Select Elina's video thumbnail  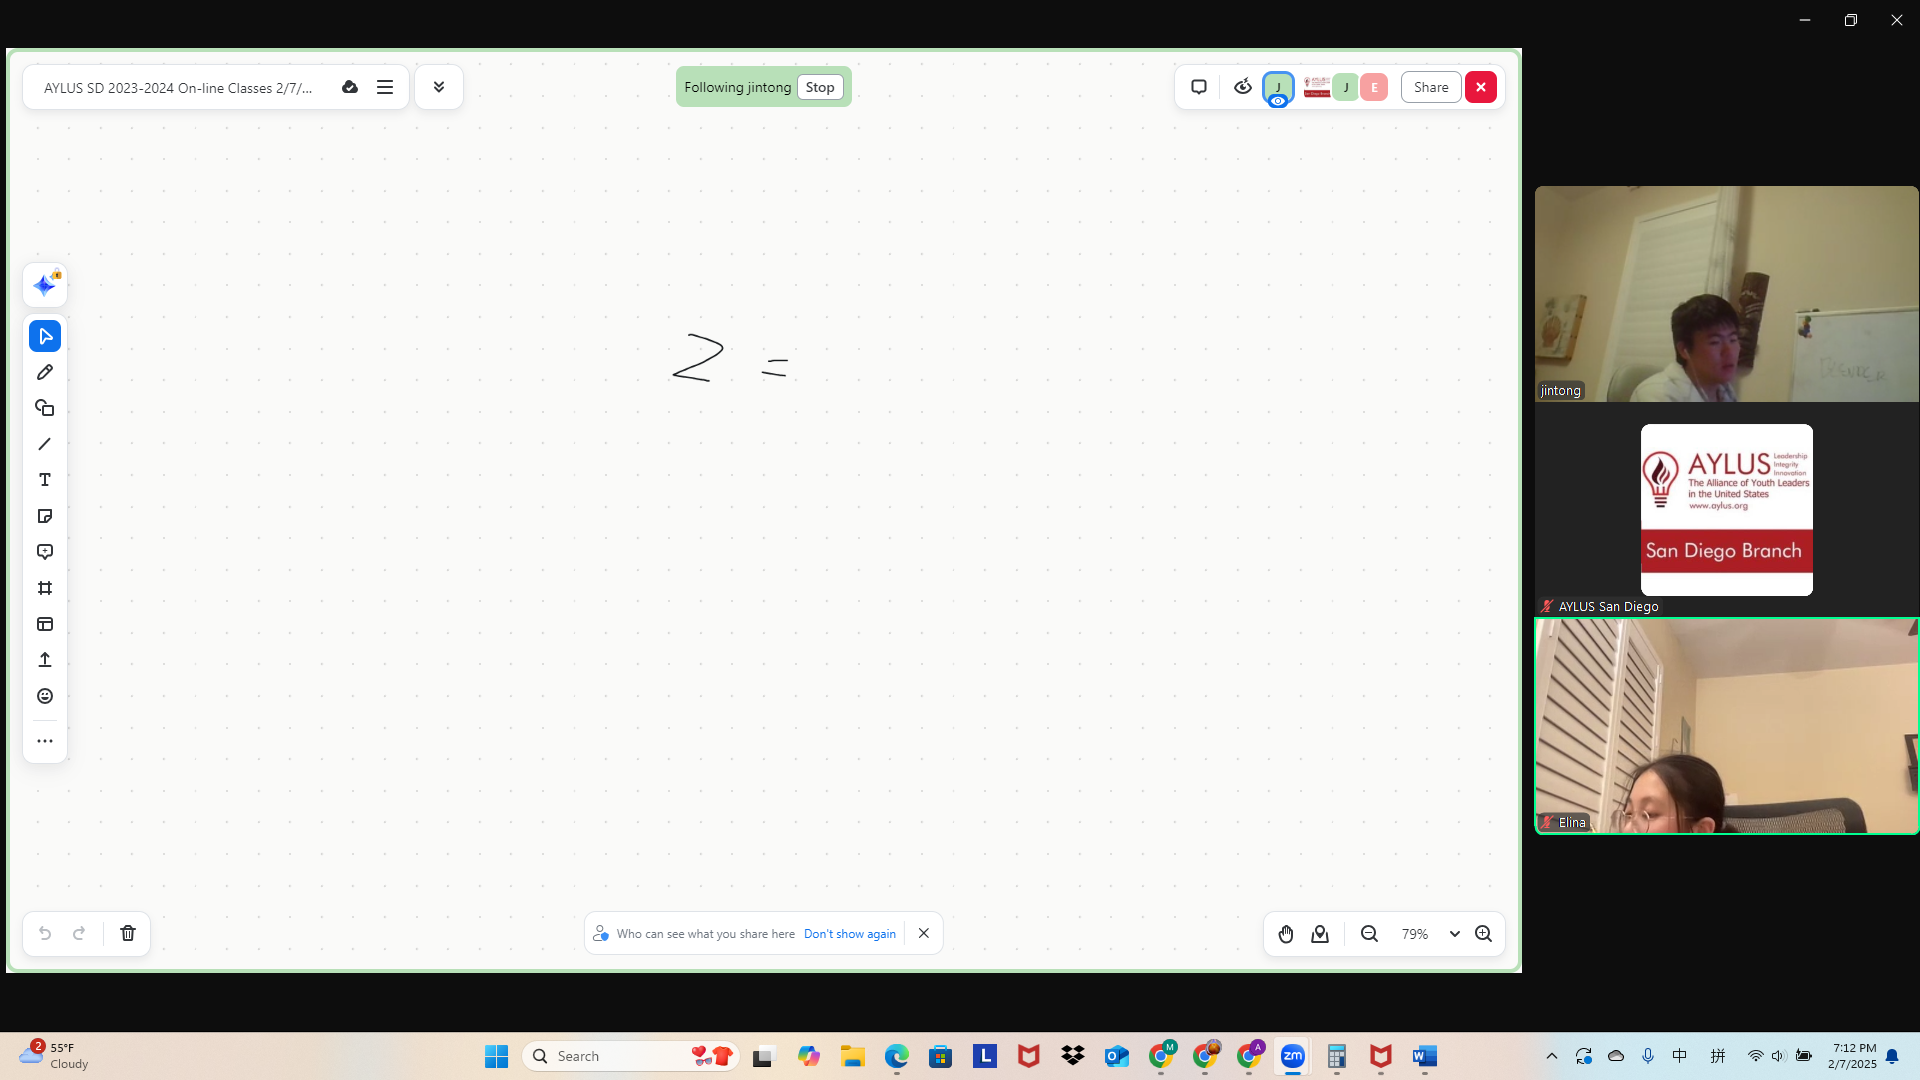(x=1727, y=726)
